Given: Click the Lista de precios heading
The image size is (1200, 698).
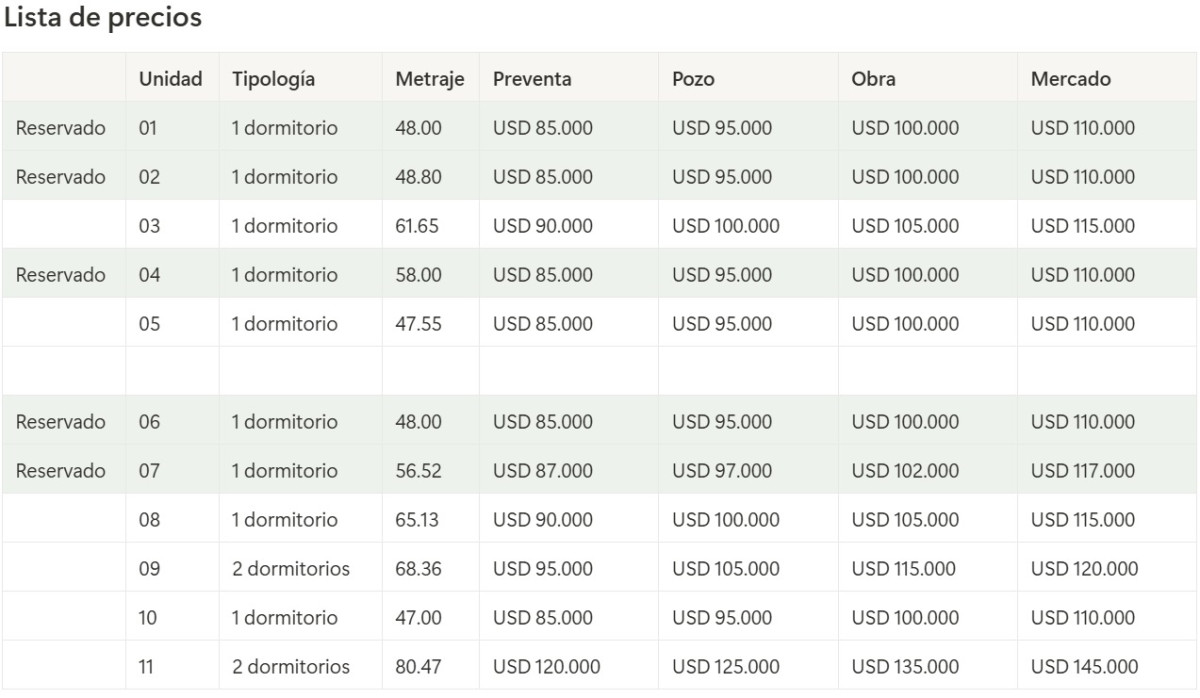Looking at the screenshot, I should [103, 18].
